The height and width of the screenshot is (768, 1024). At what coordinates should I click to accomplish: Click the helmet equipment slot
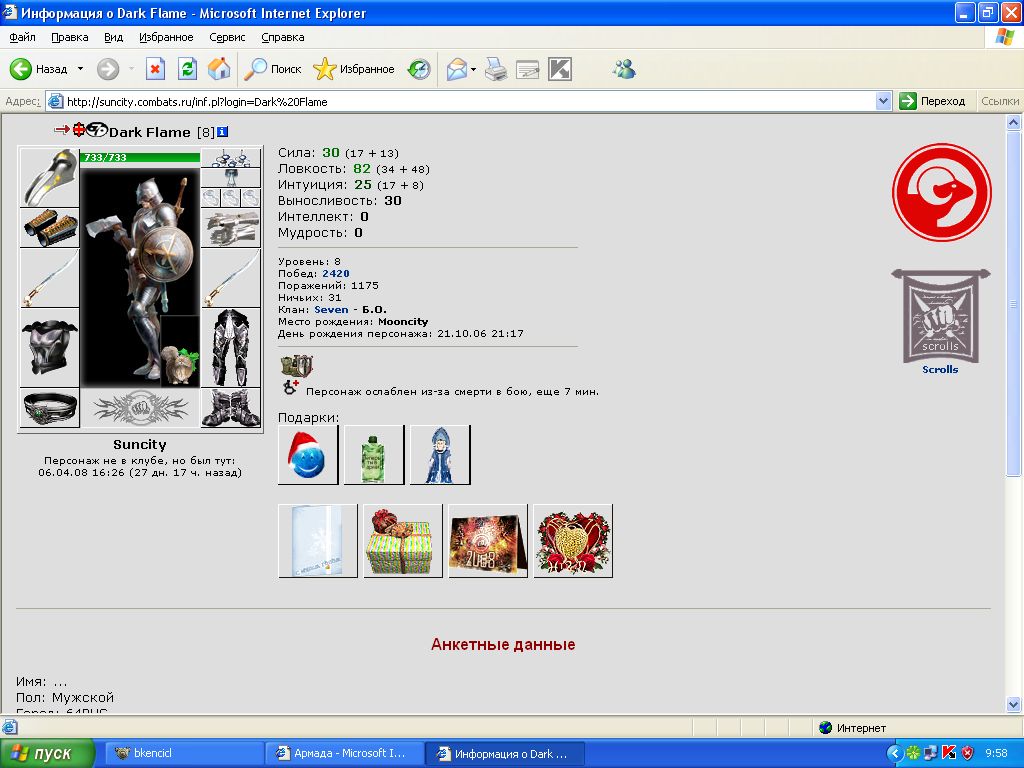pyautogui.click(x=50, y=178)
